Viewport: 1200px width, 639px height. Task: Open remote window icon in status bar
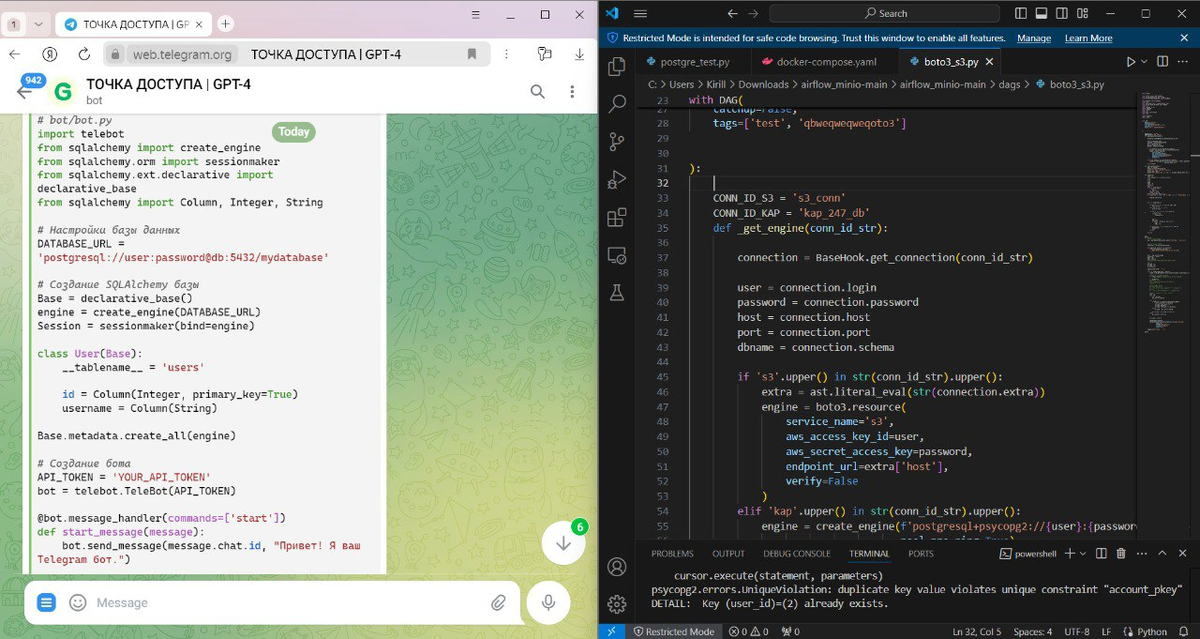(x=612, y=631)
